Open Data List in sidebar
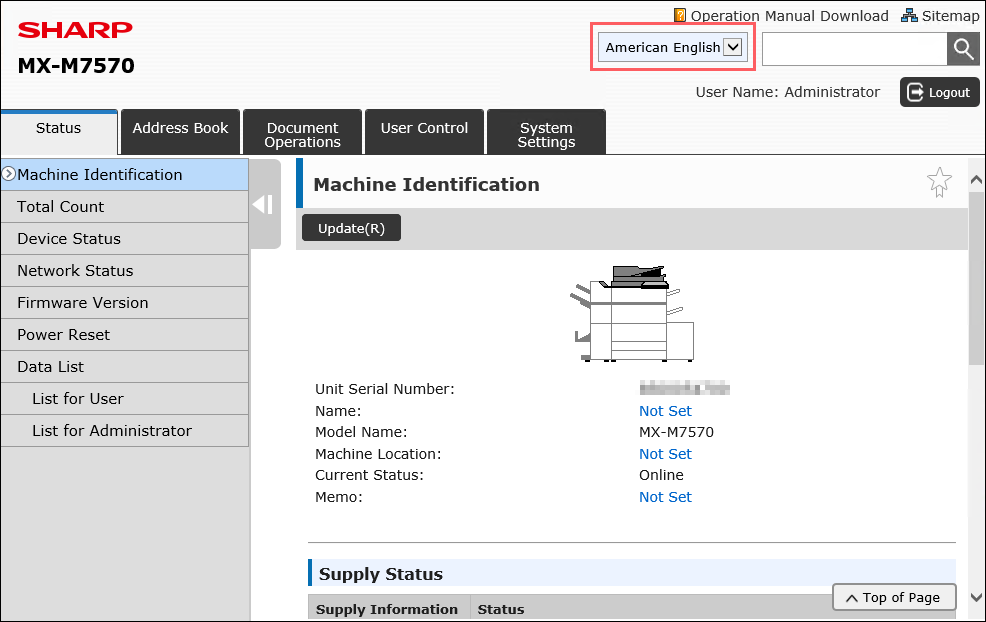 [x=125, y=367]
